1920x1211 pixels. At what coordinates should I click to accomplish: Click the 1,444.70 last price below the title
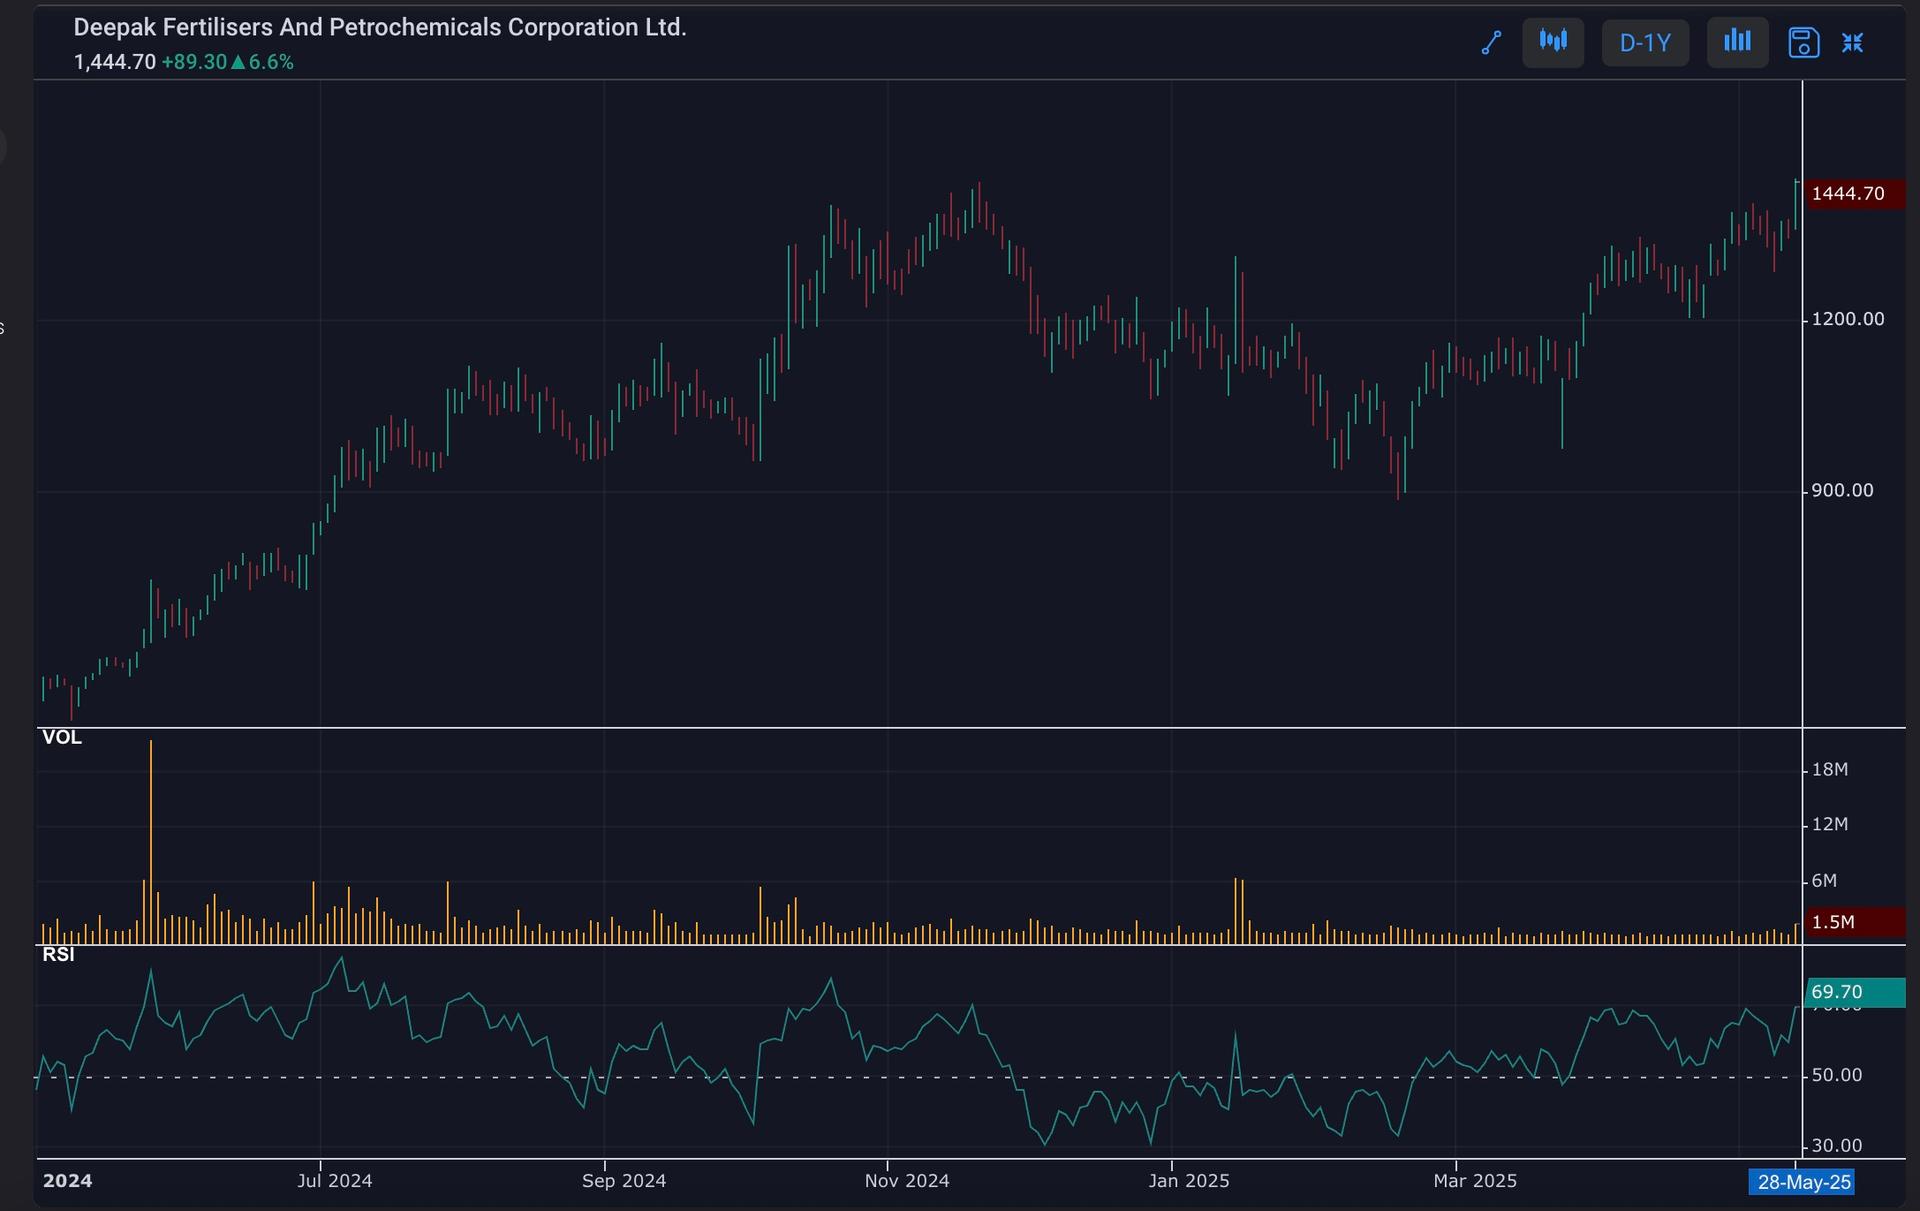[115, 62]
